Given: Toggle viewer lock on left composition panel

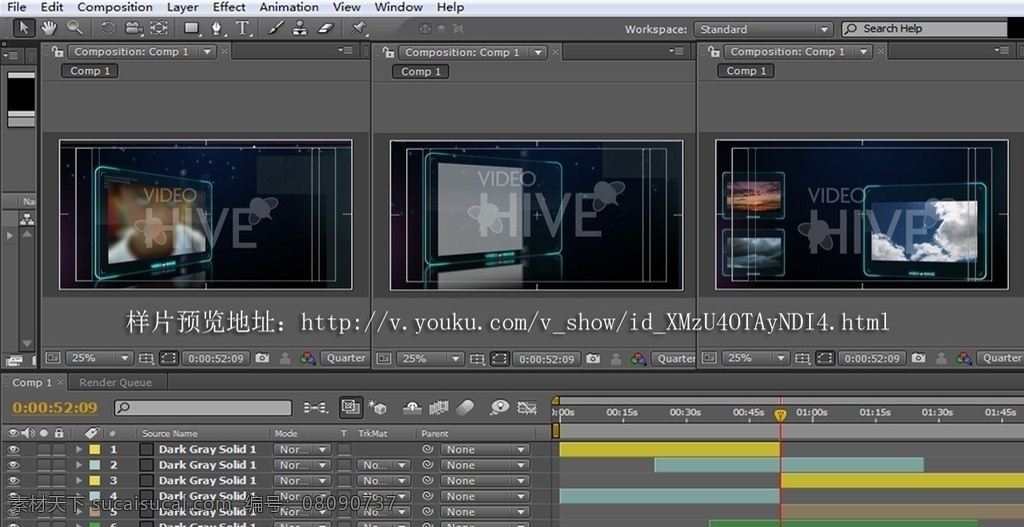Looking at the screenshot, I should pyautogui.click(x=58, y=52).
